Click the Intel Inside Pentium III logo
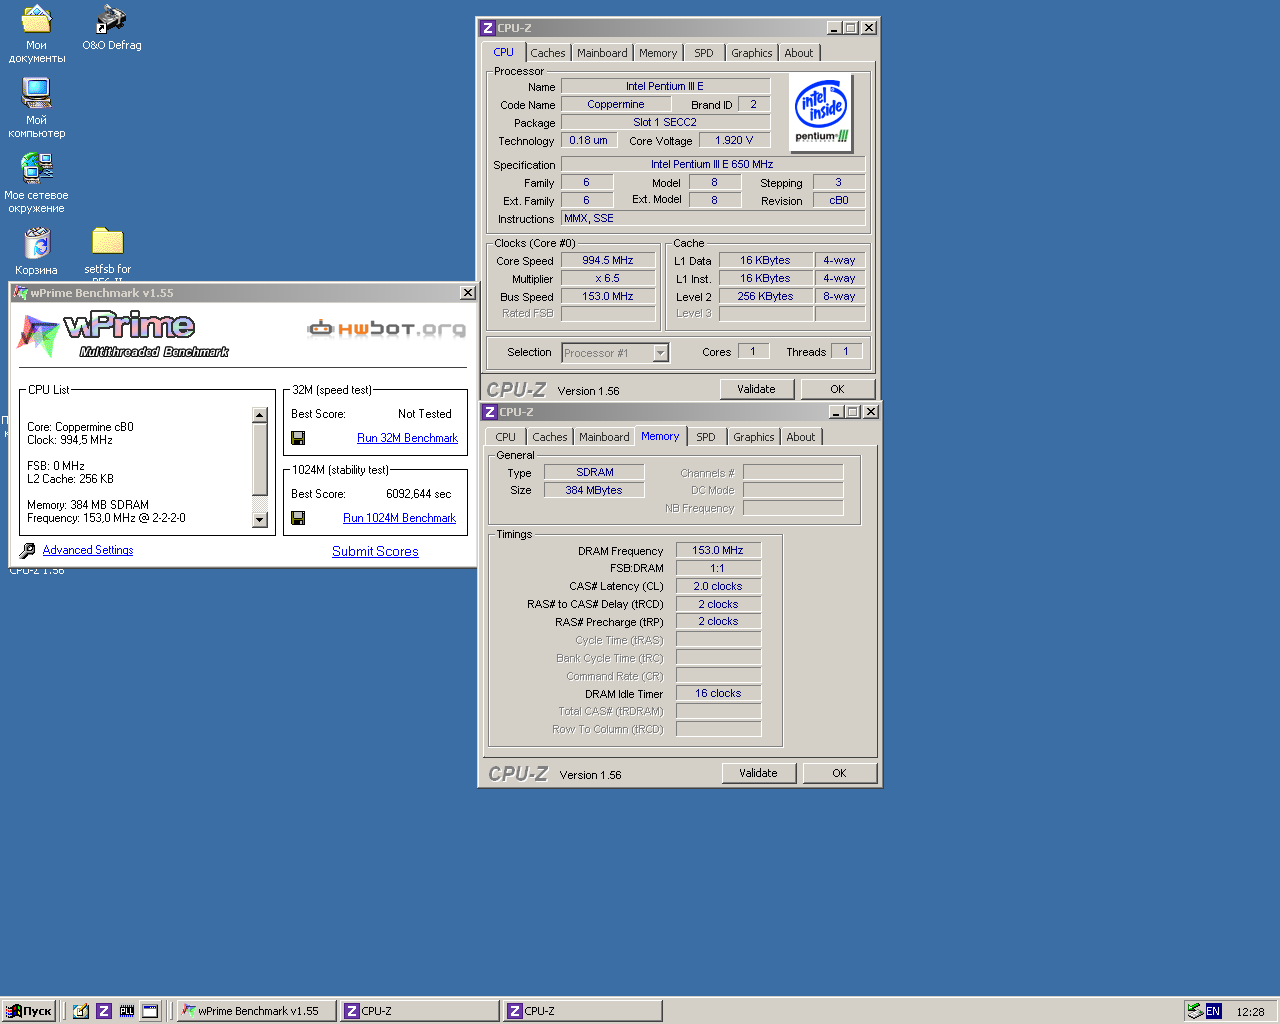1280x1024 pixels. coord(821,112)
